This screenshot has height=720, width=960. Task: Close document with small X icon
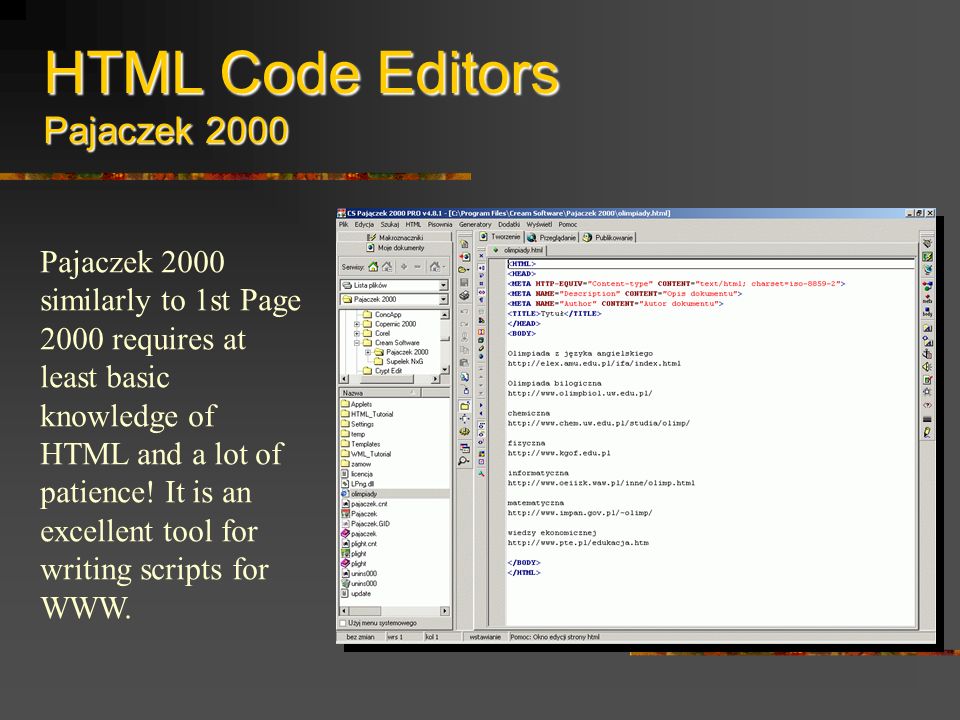[481, 255]
